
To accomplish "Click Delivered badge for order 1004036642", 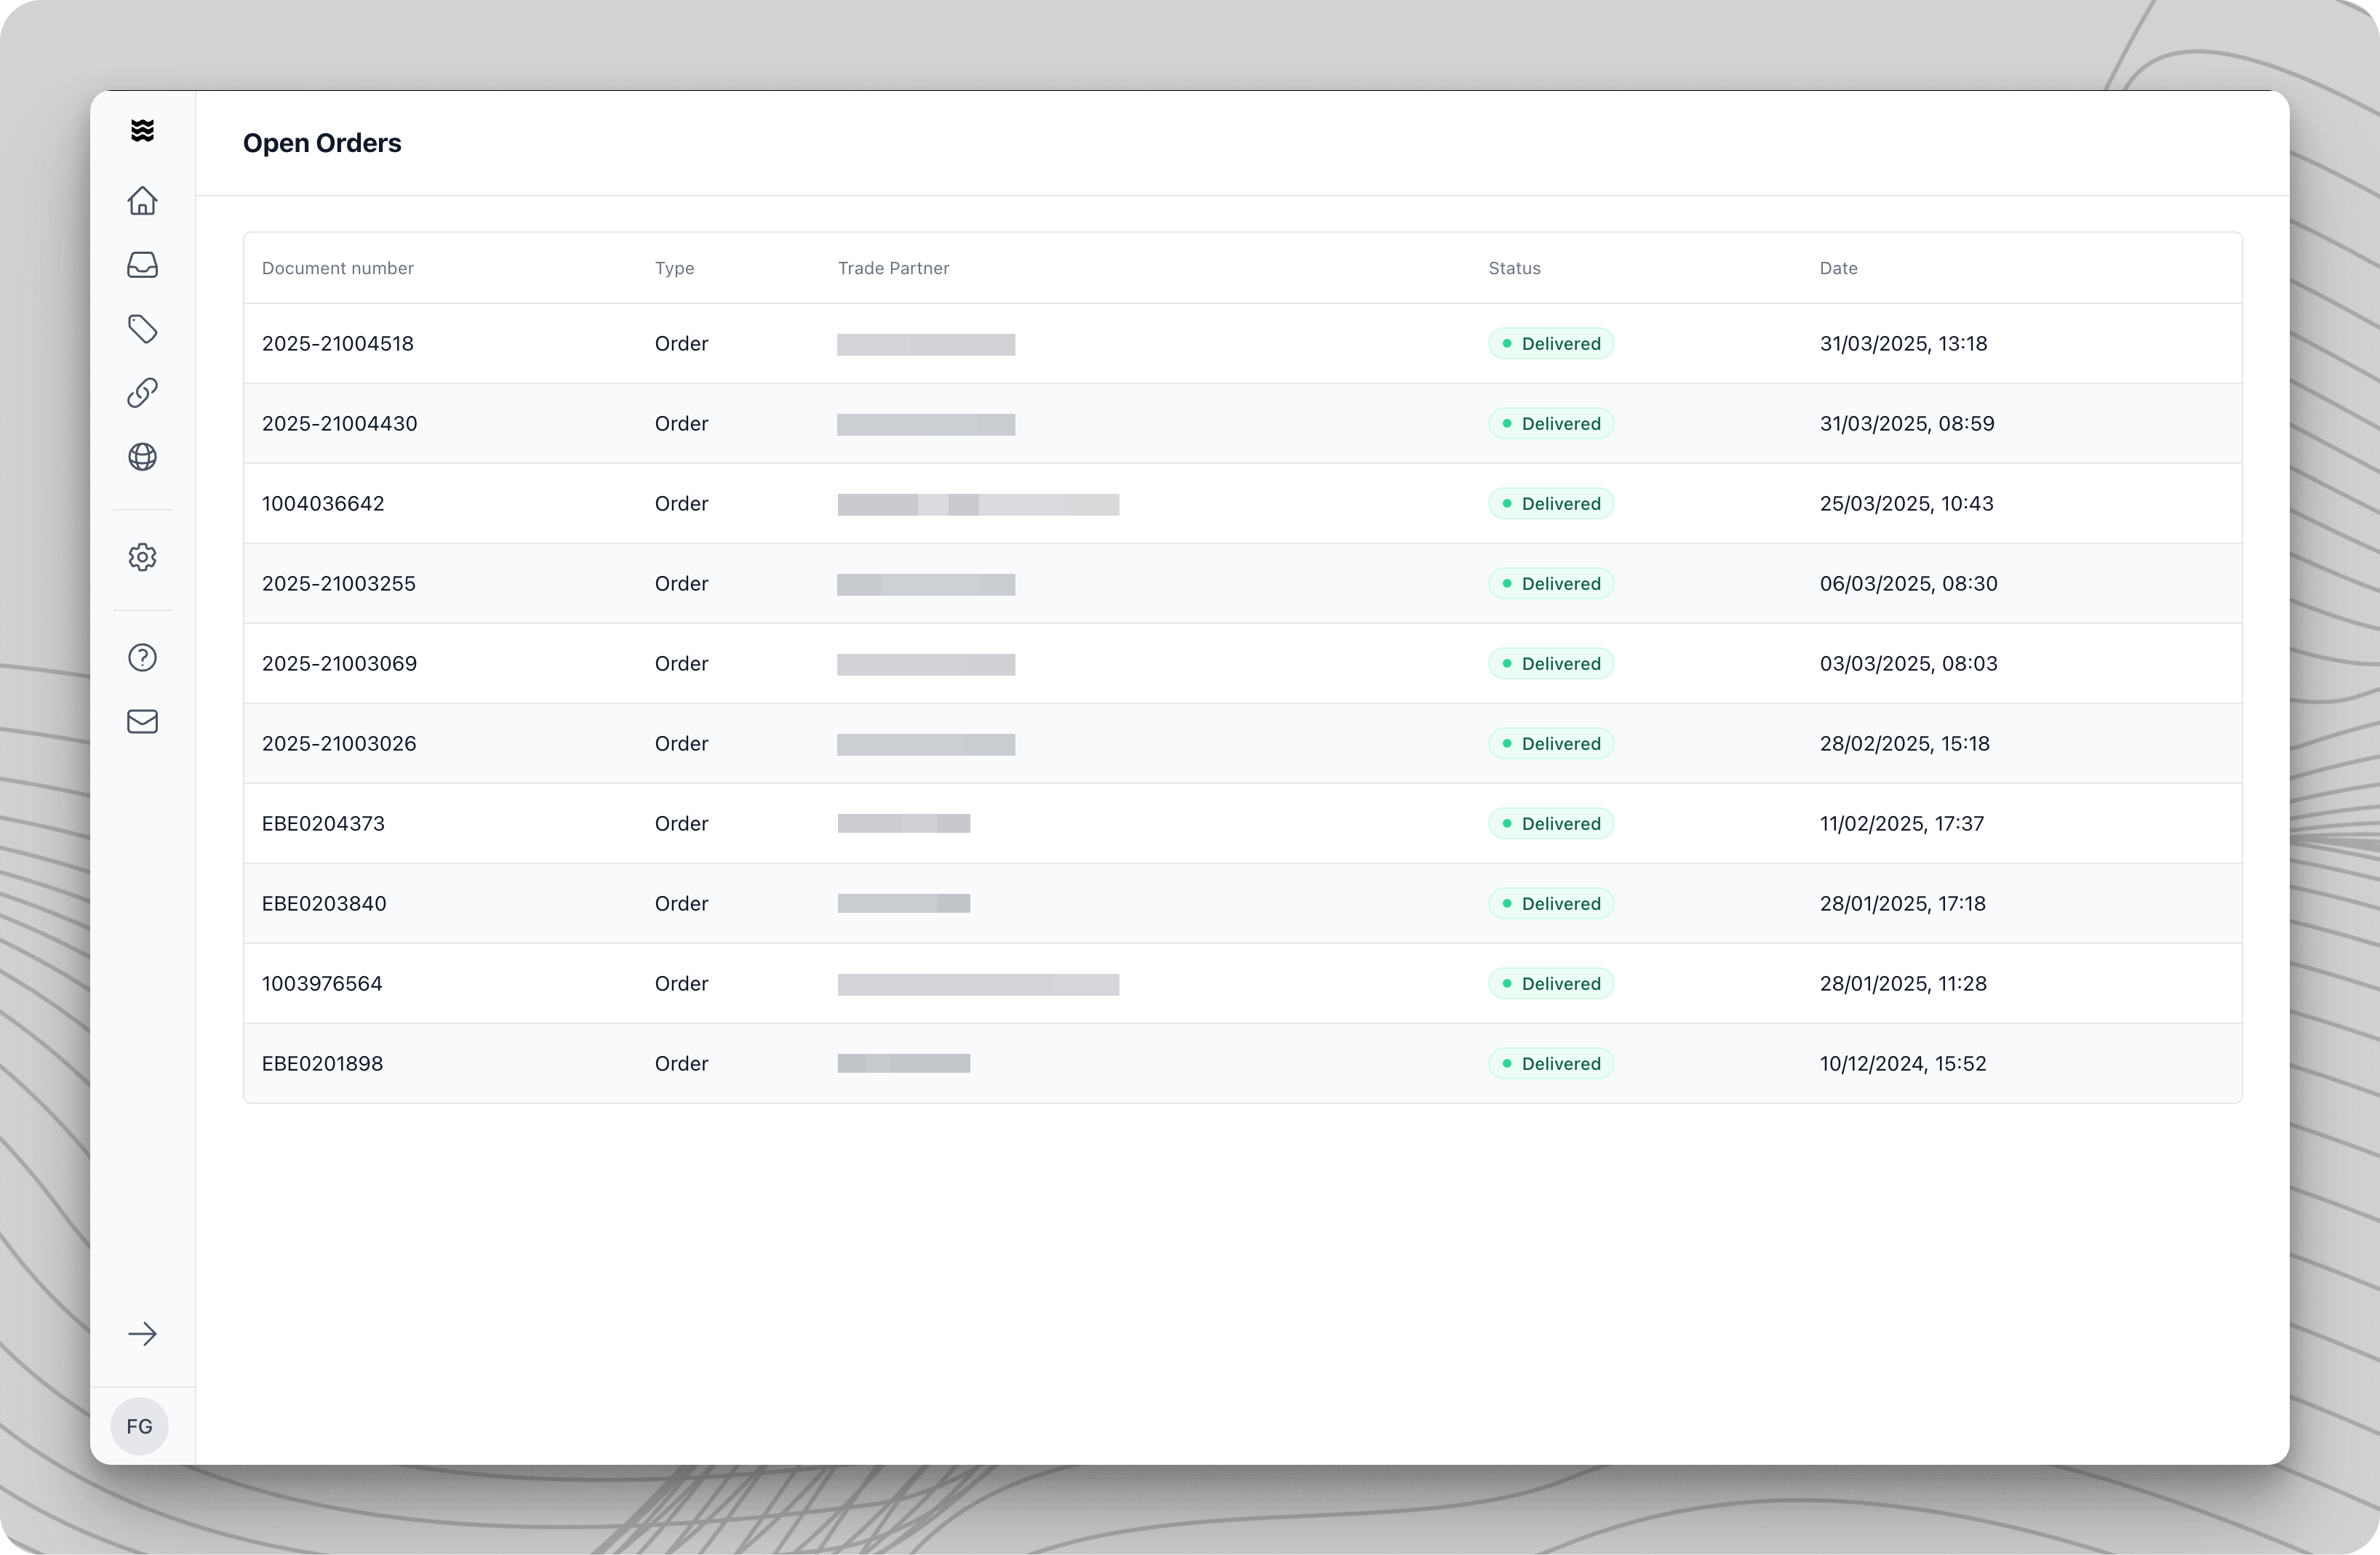I will tap(1550, 504).
